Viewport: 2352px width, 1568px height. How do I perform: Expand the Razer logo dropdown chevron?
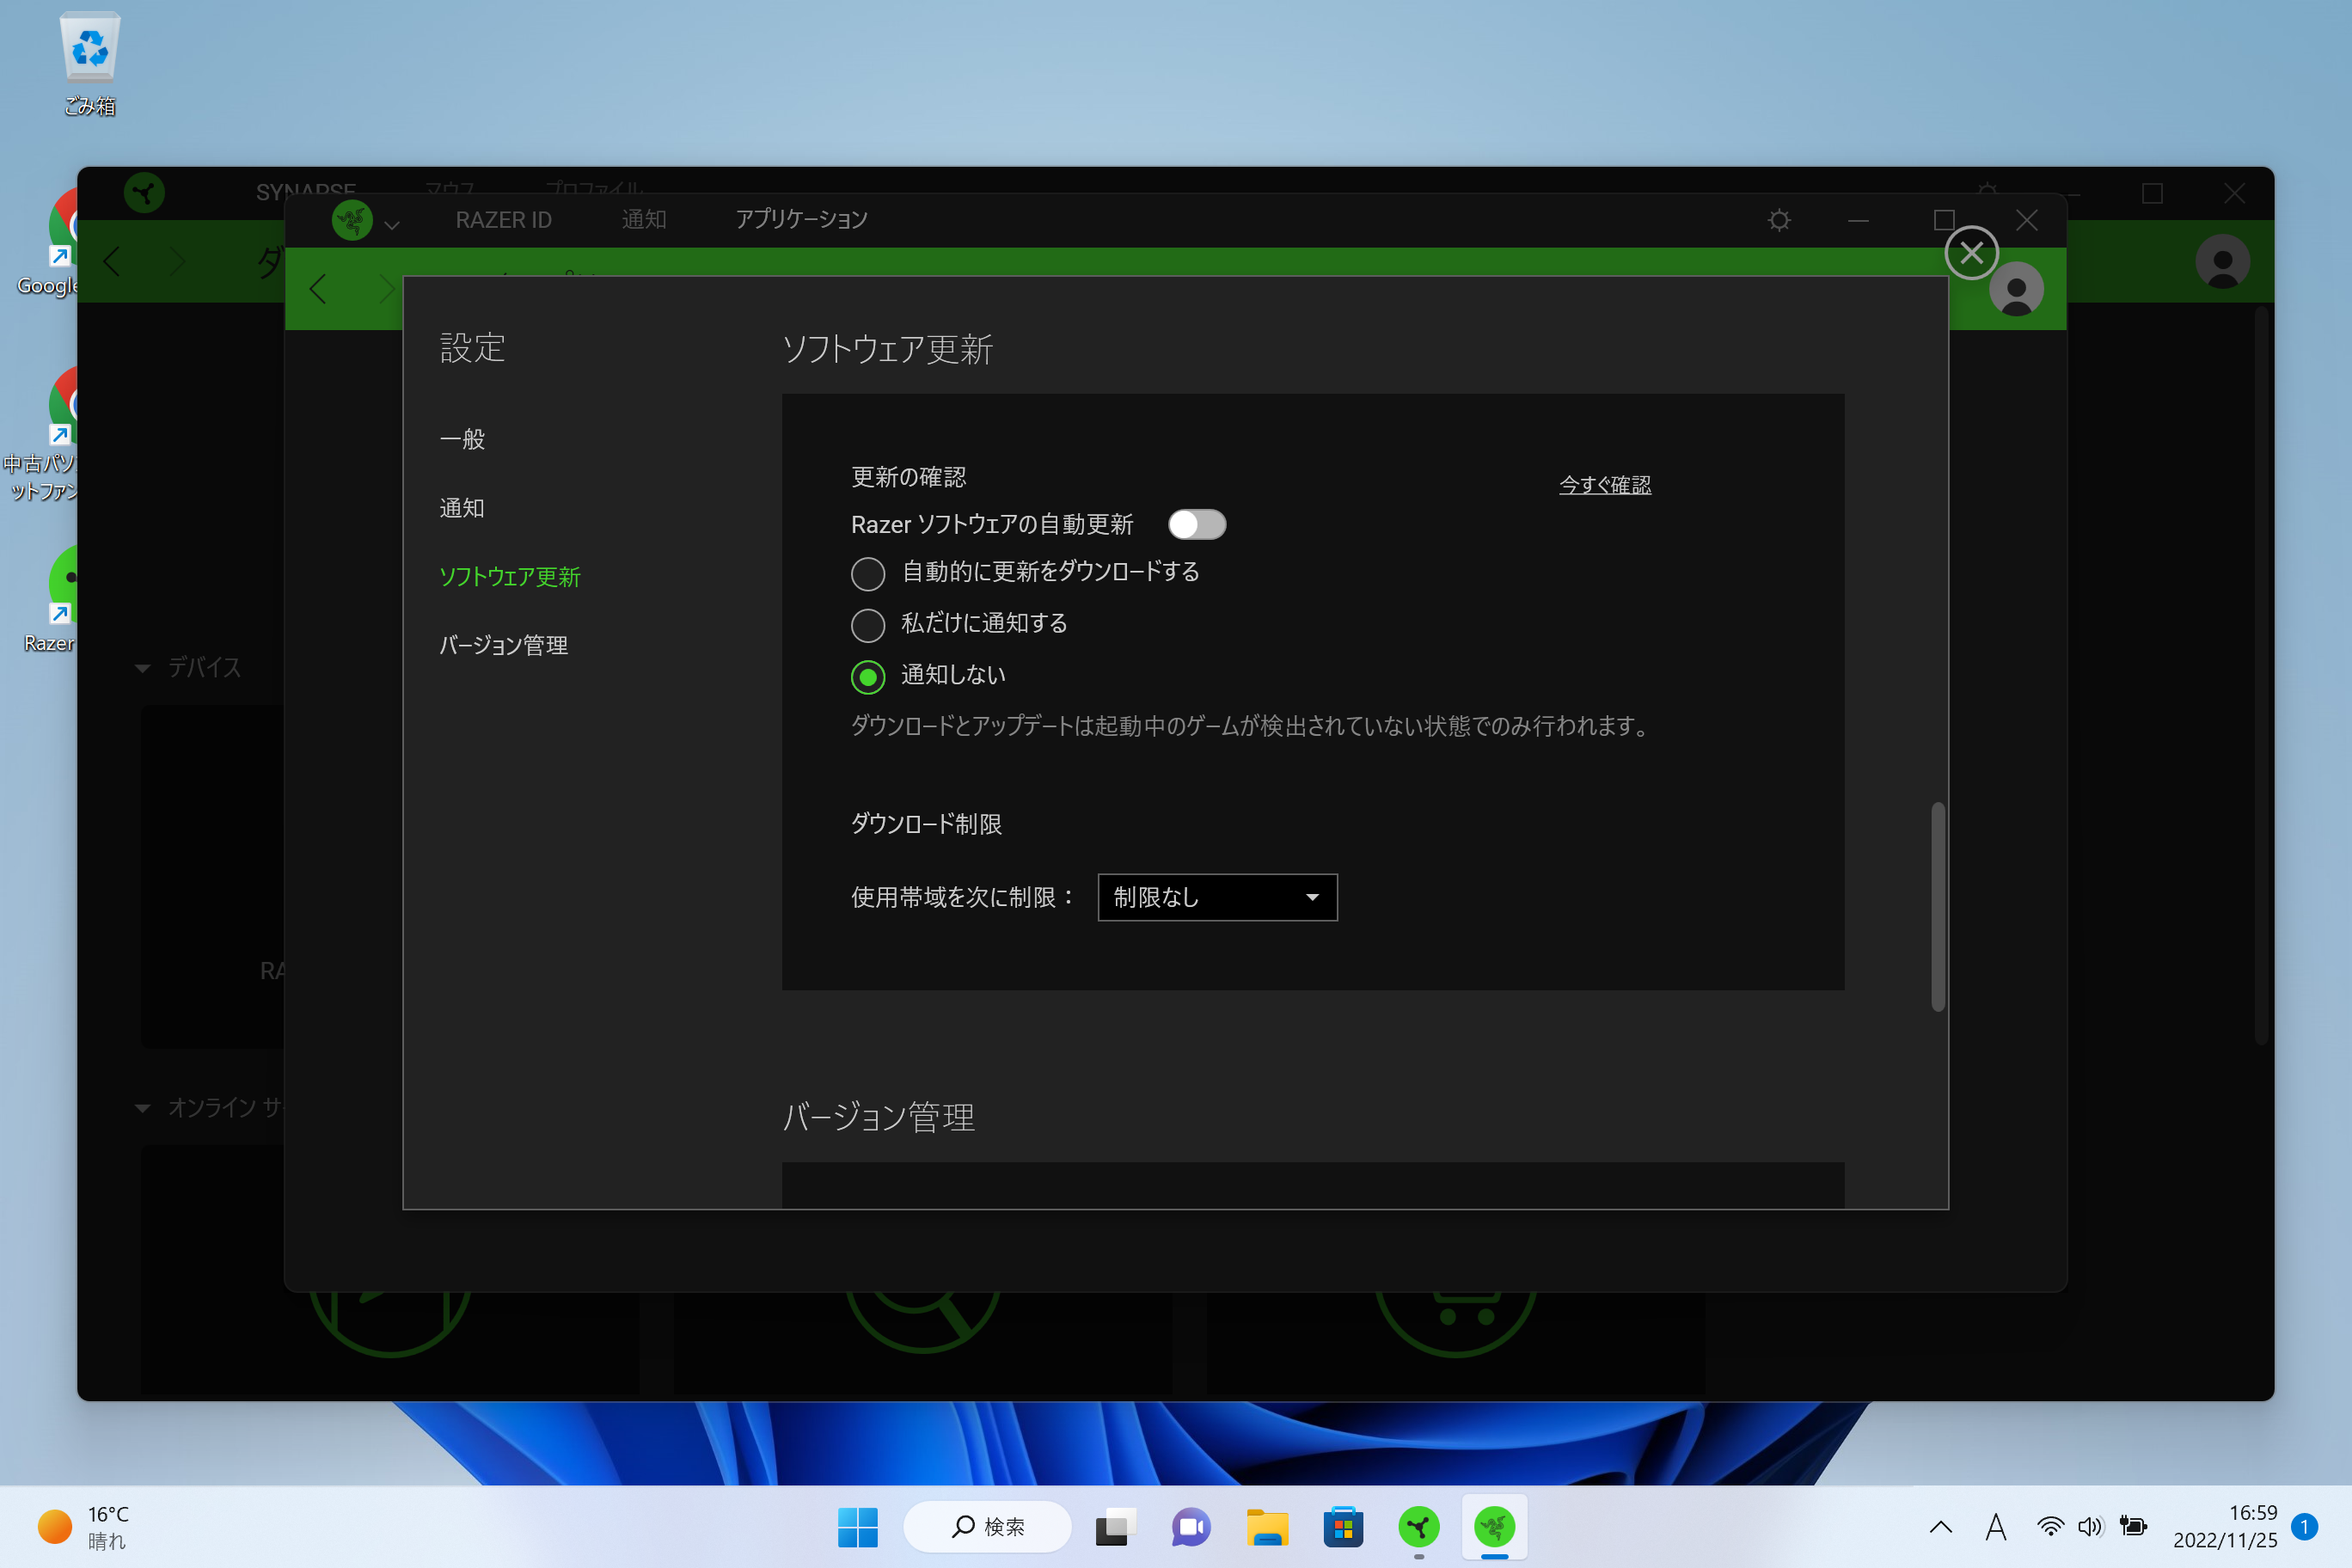392,226
